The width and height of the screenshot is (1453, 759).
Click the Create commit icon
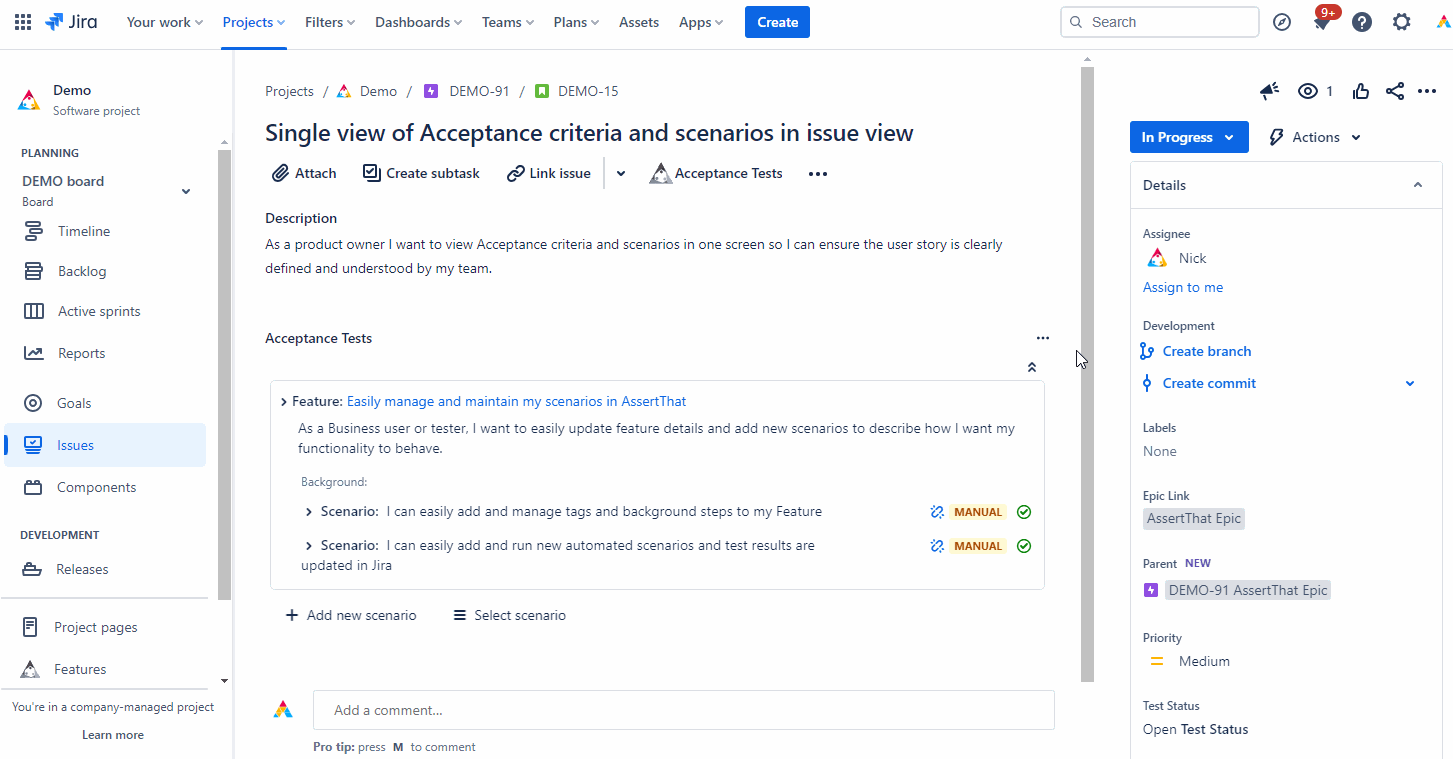pyautogui.click(x=1146, y=383)
